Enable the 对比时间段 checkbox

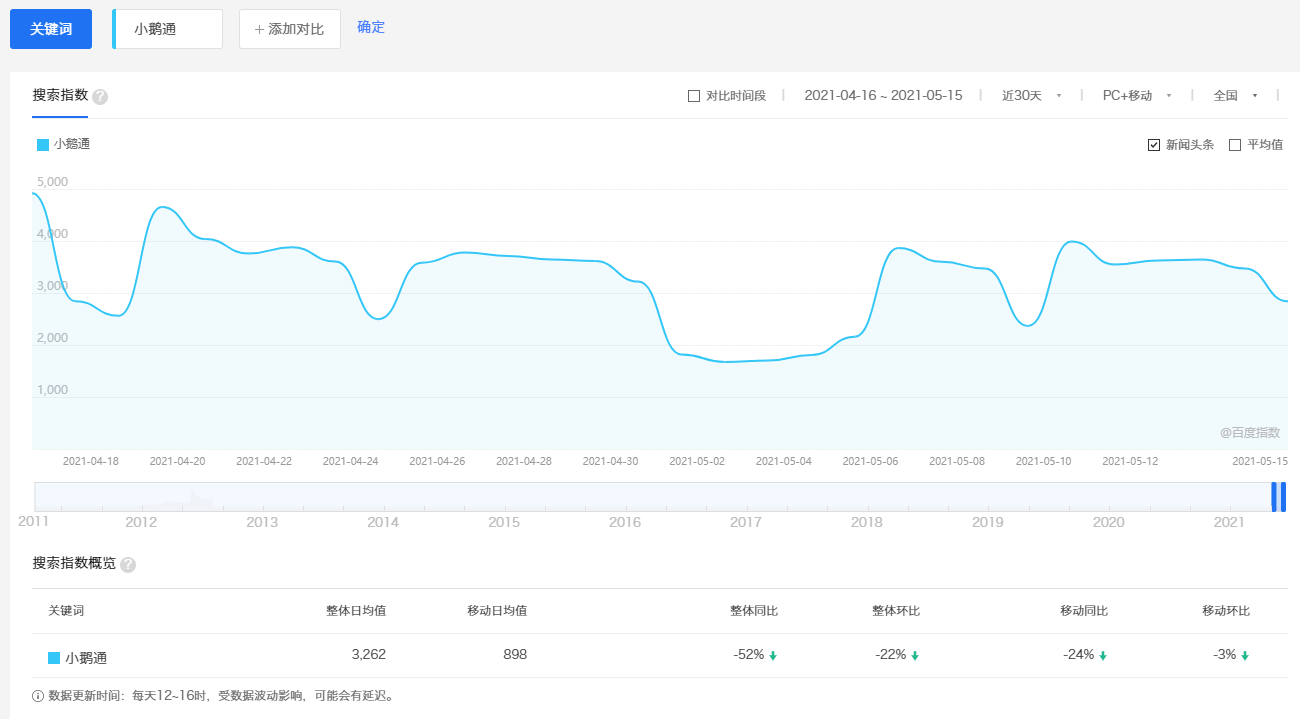(x=694, y=96)
